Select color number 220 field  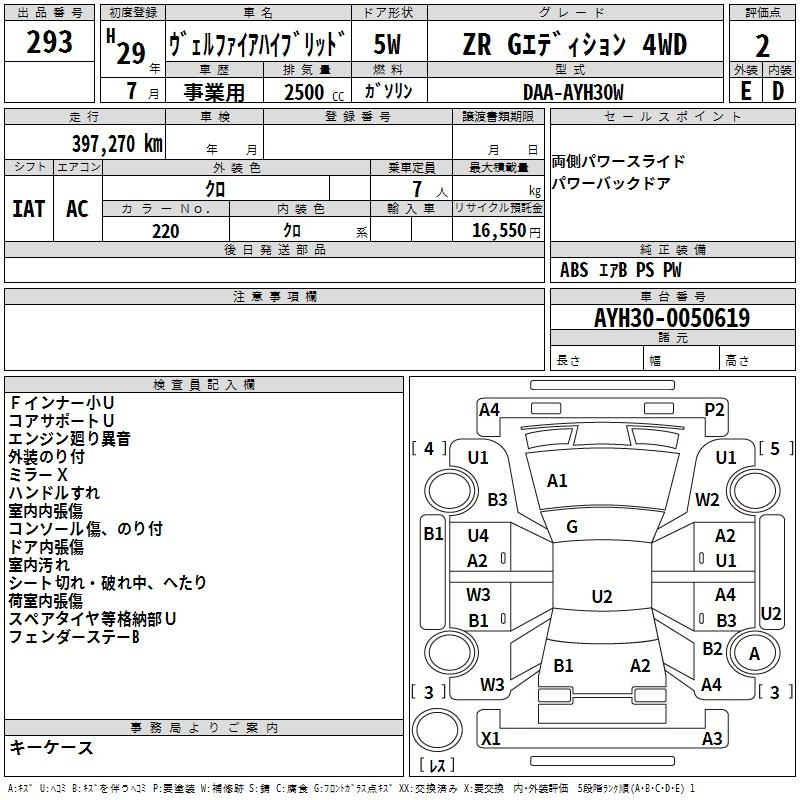point(166,231)
